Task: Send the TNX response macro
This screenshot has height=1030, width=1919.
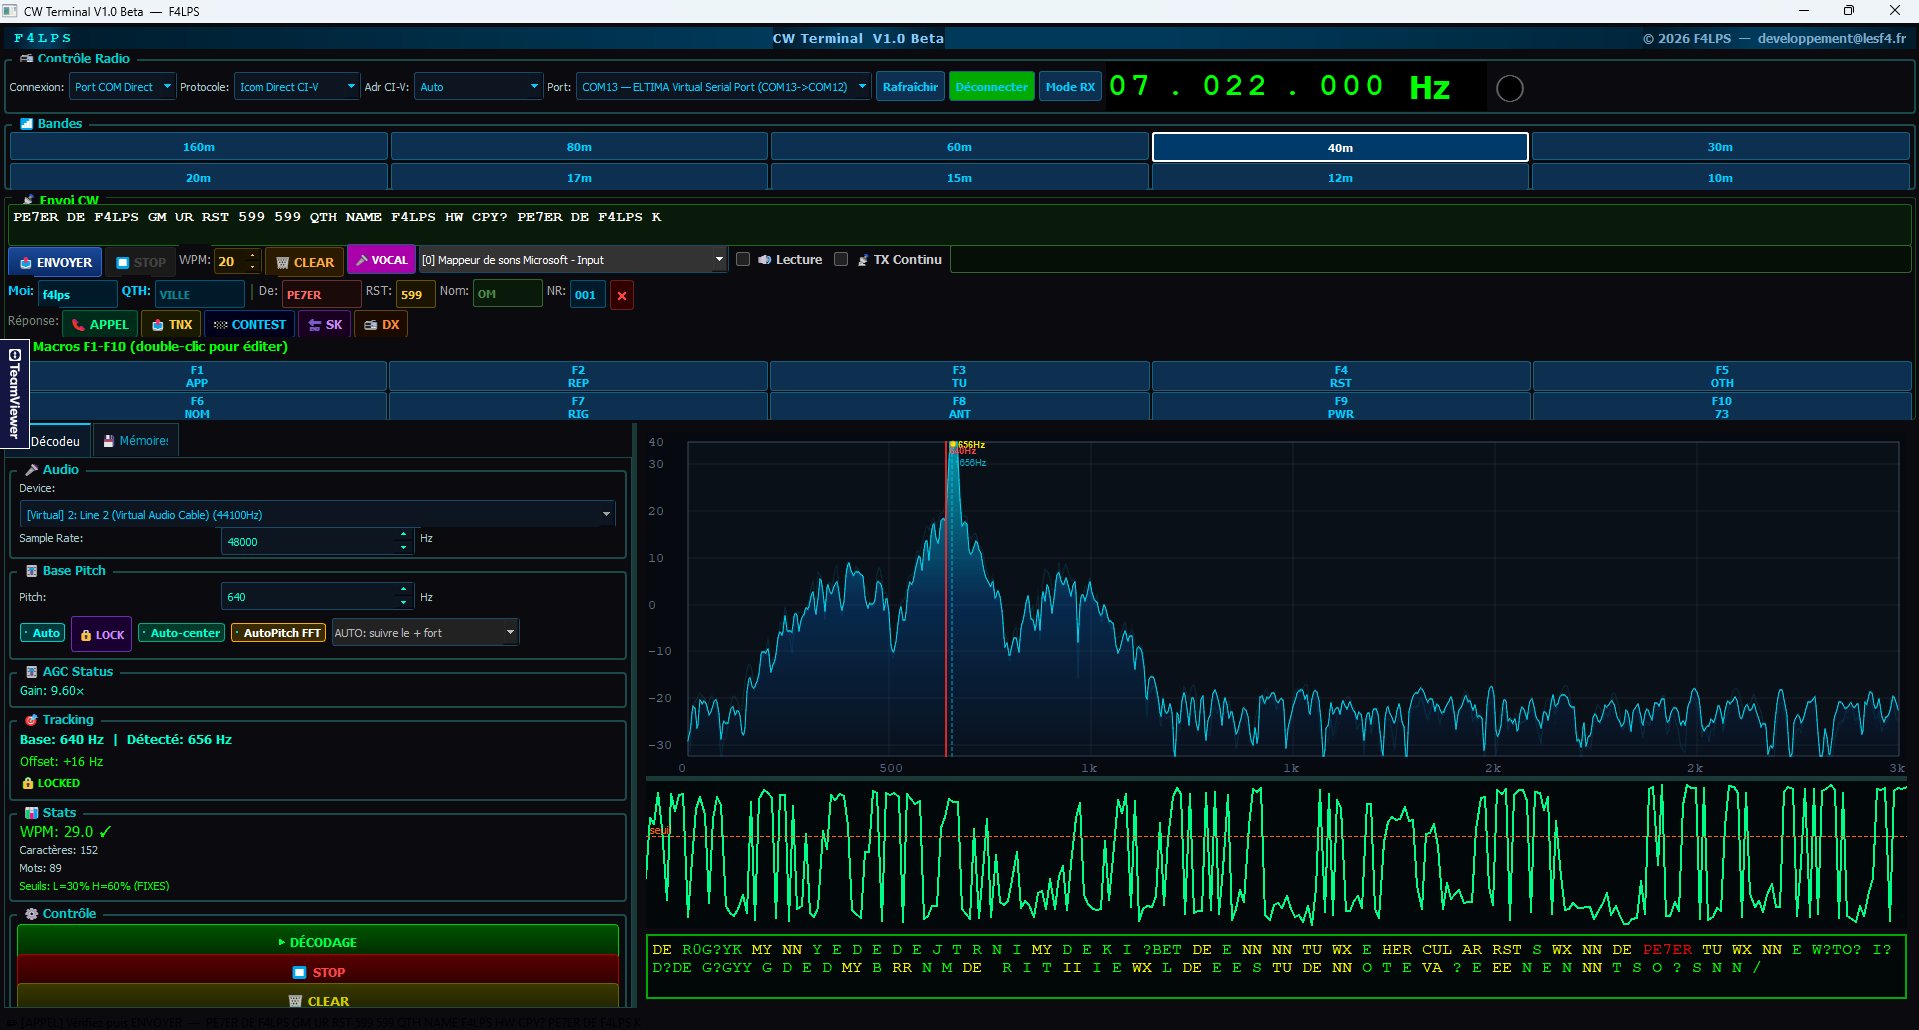Action: coord(171,324)
